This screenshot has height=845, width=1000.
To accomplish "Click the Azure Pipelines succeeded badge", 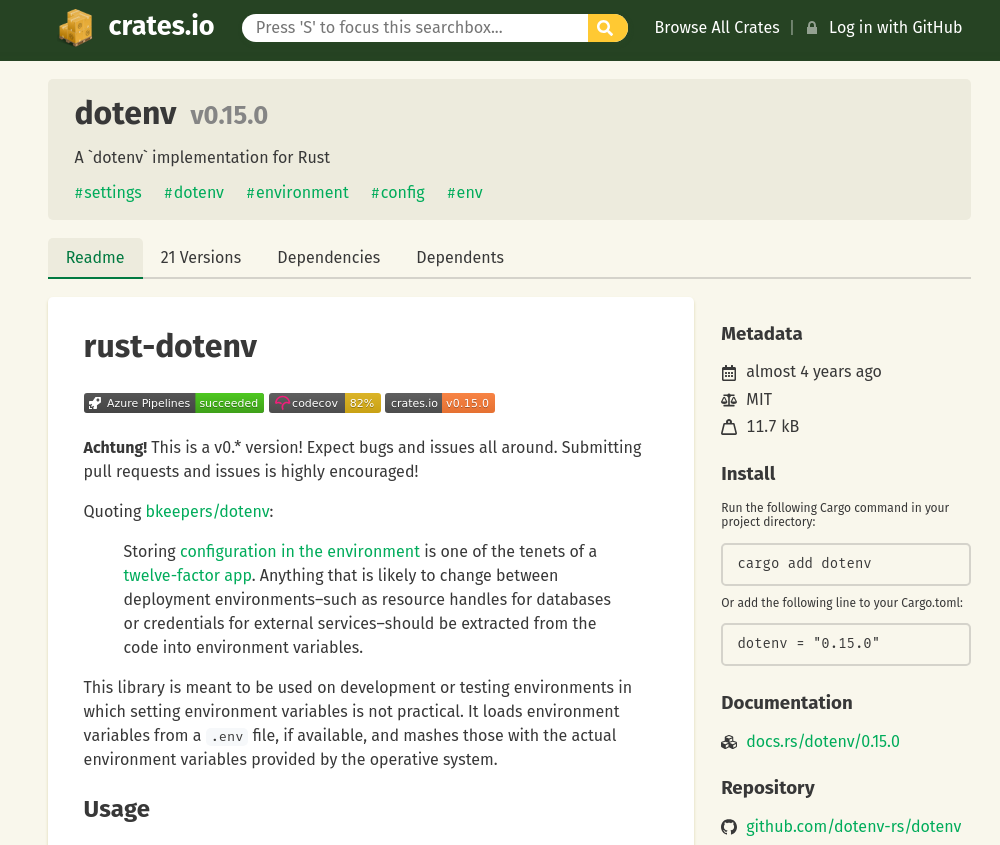I will tap(173, 403).
